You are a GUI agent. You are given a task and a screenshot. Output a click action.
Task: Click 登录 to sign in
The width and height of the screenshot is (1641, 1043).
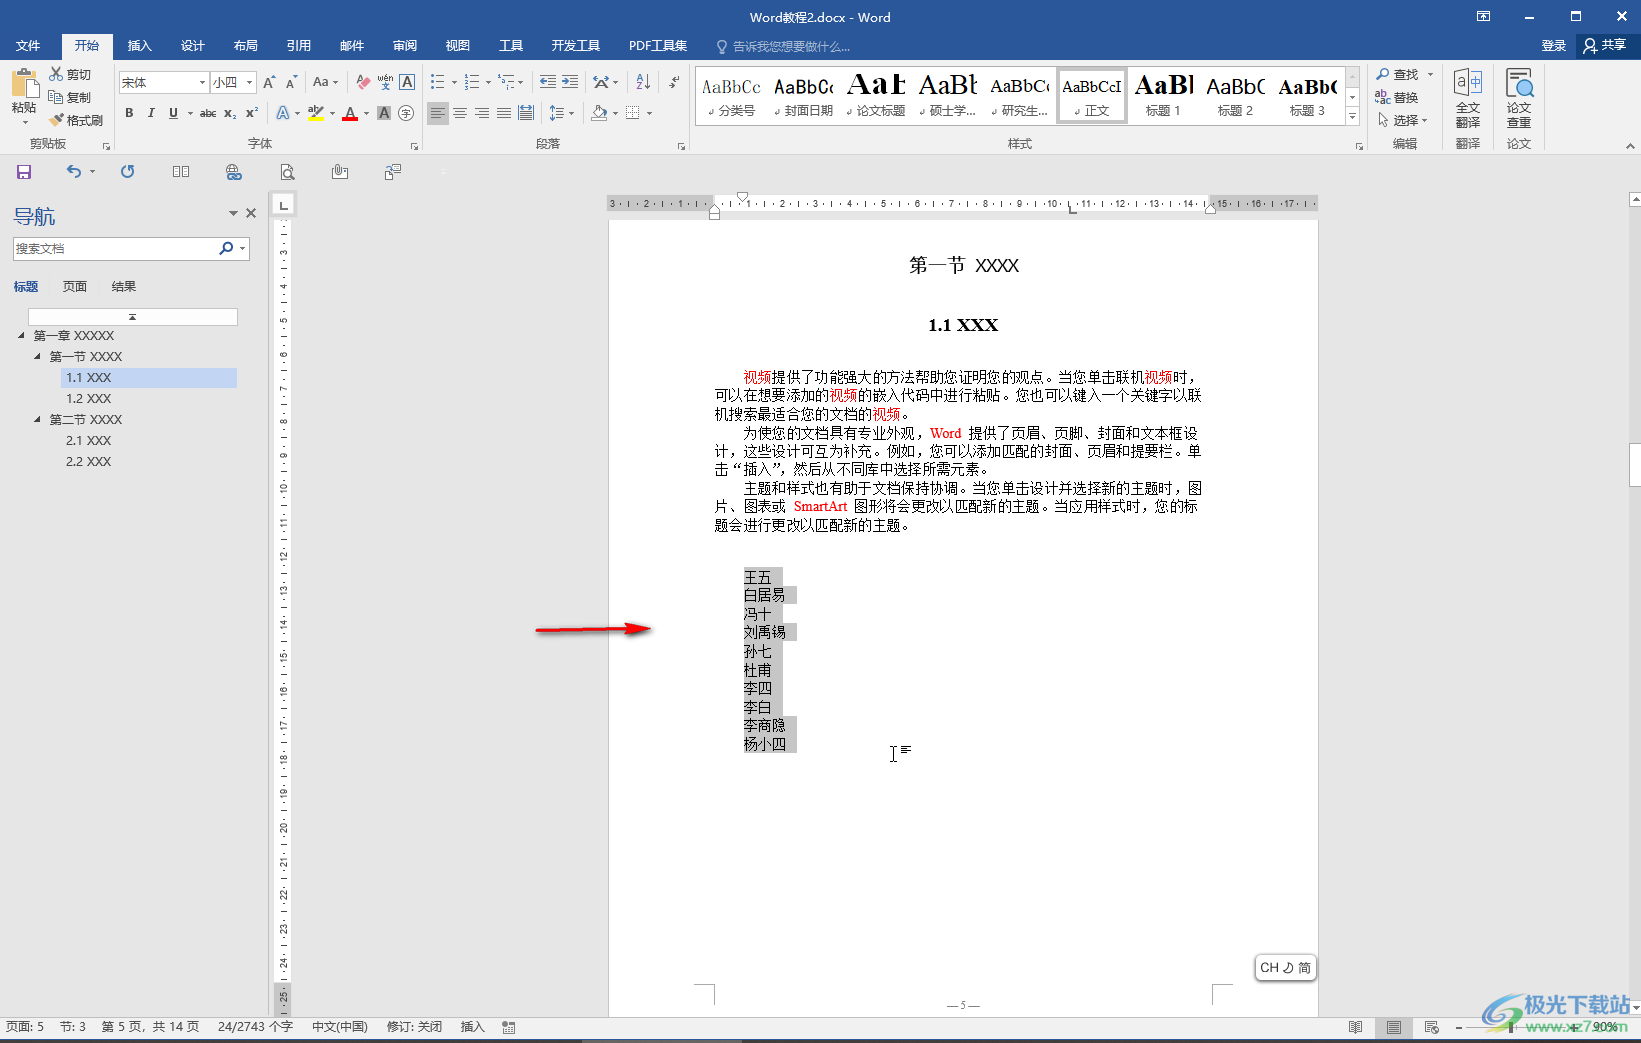(1553, 46)
